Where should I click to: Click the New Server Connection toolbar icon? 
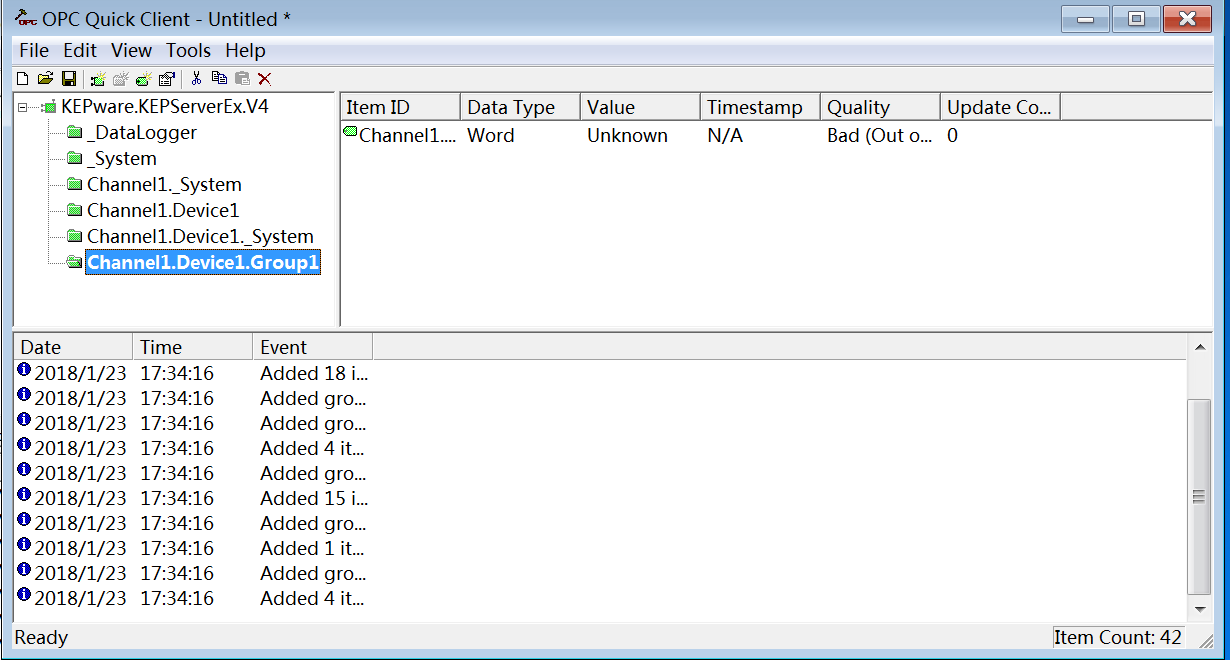(x=98, y=78)
